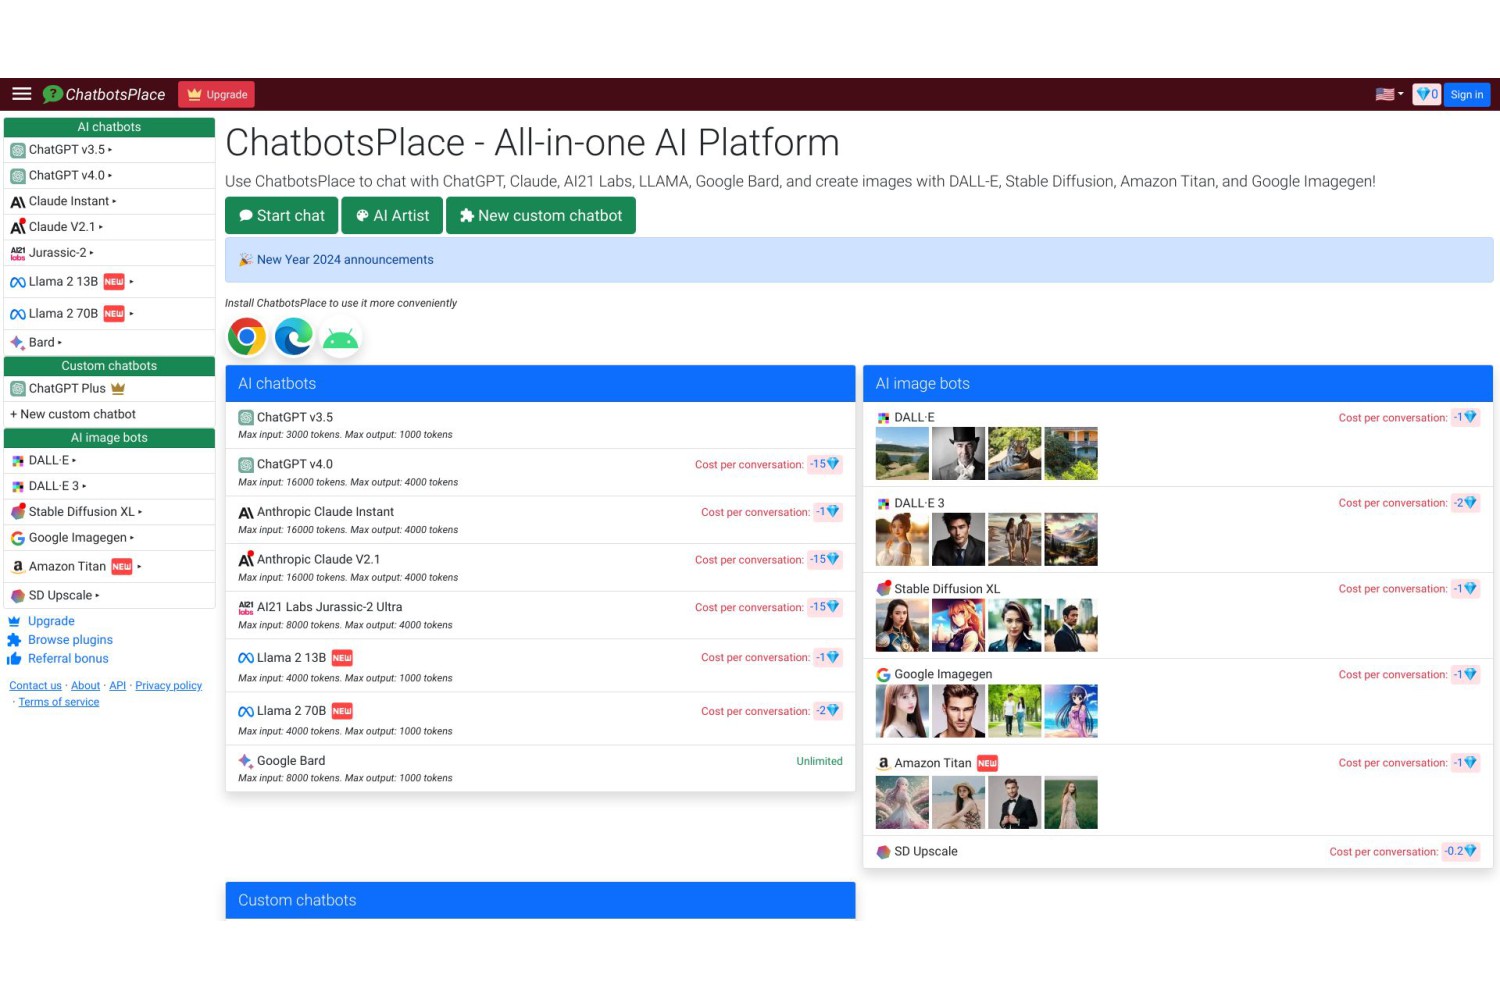Click the first DALL·E sample thumbnail
The image size is (1500, 1000).
(902, 453)
